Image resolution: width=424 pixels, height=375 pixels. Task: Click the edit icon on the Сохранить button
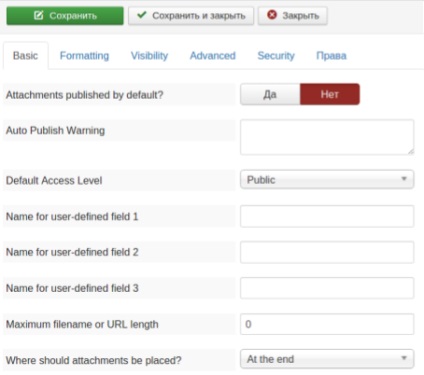pos(39,15)
